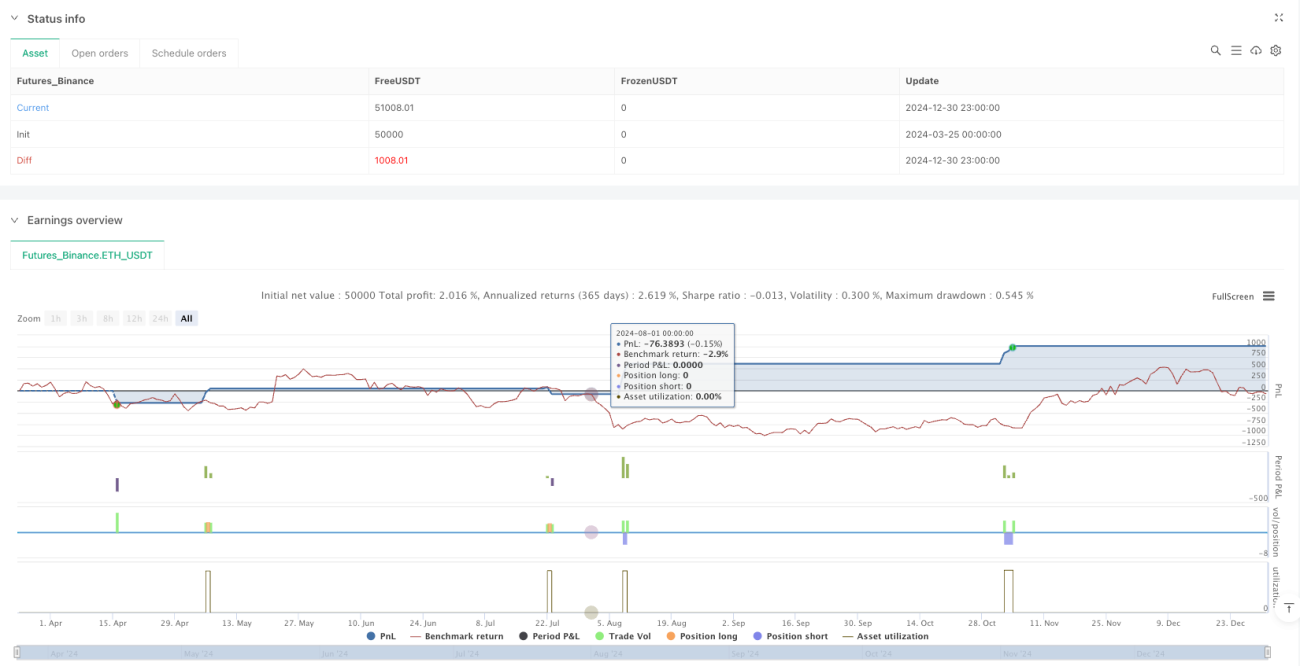Click the upload arrow icon at the chart's bottom right

pyautogui.click(x=1289, y=608)
